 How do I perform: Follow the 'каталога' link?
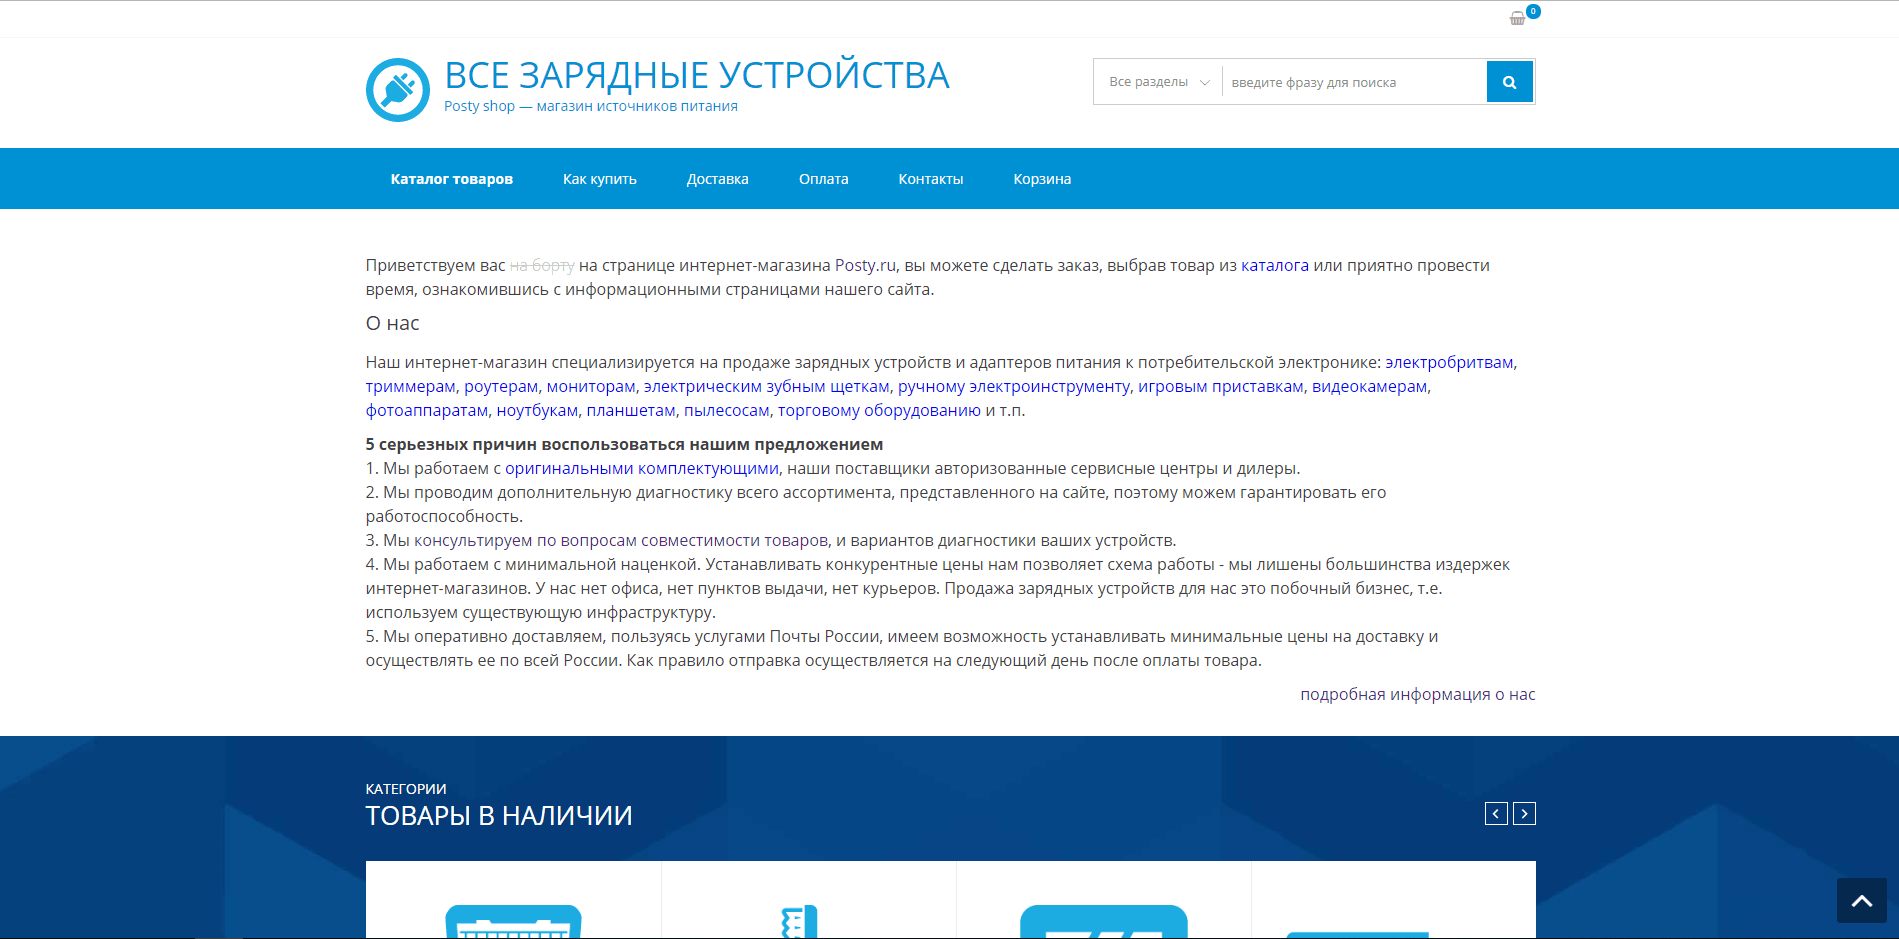[x=1274, y=266]
